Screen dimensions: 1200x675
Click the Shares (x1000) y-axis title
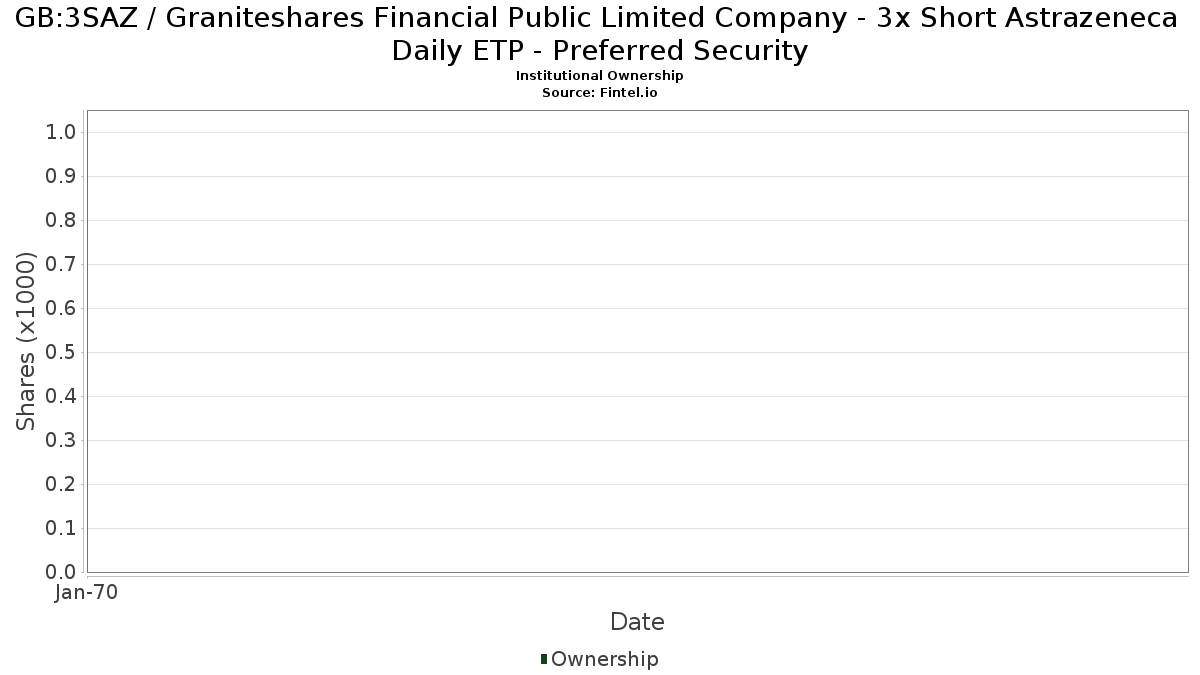pyautogui.click(x=27, y=341)
